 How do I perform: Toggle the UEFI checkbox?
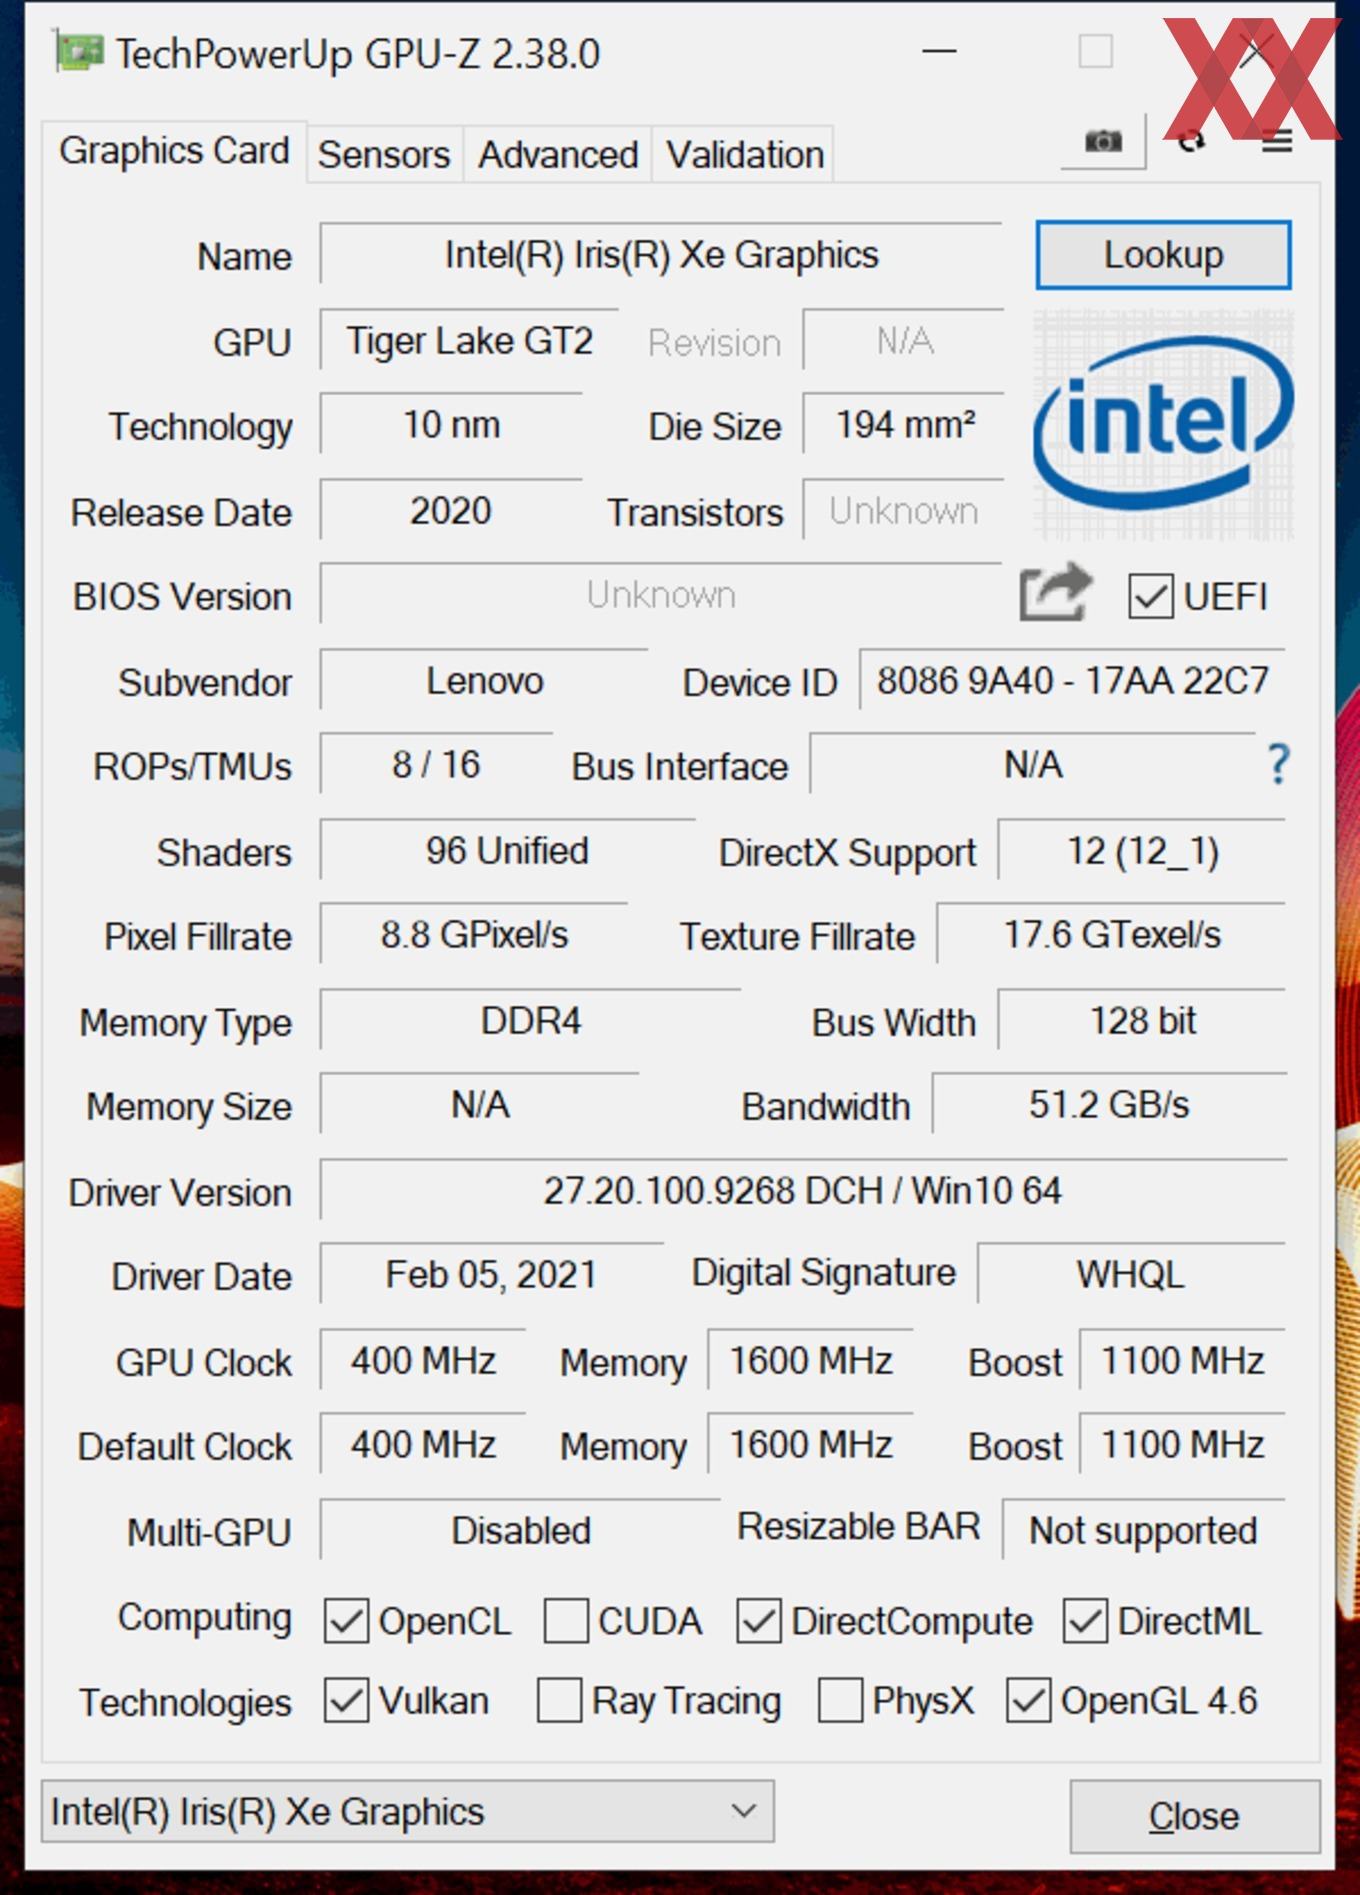(1150, 597)
